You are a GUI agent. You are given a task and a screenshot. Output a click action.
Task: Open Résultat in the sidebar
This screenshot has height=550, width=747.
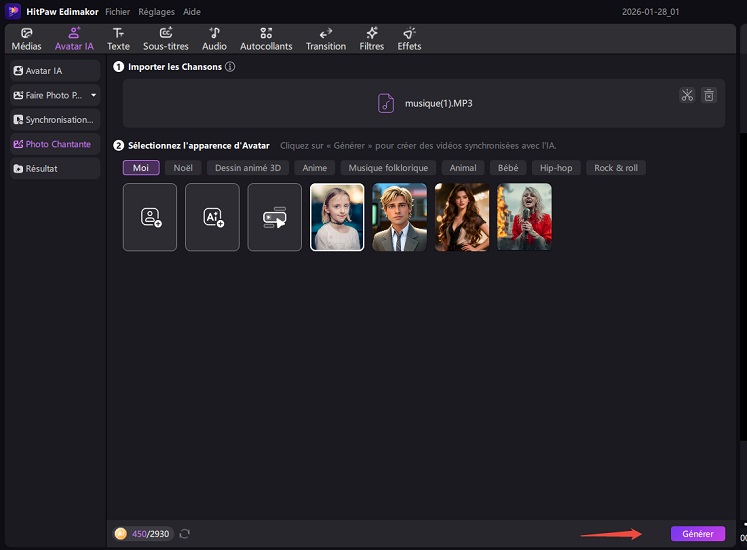[x=55, y=169]
